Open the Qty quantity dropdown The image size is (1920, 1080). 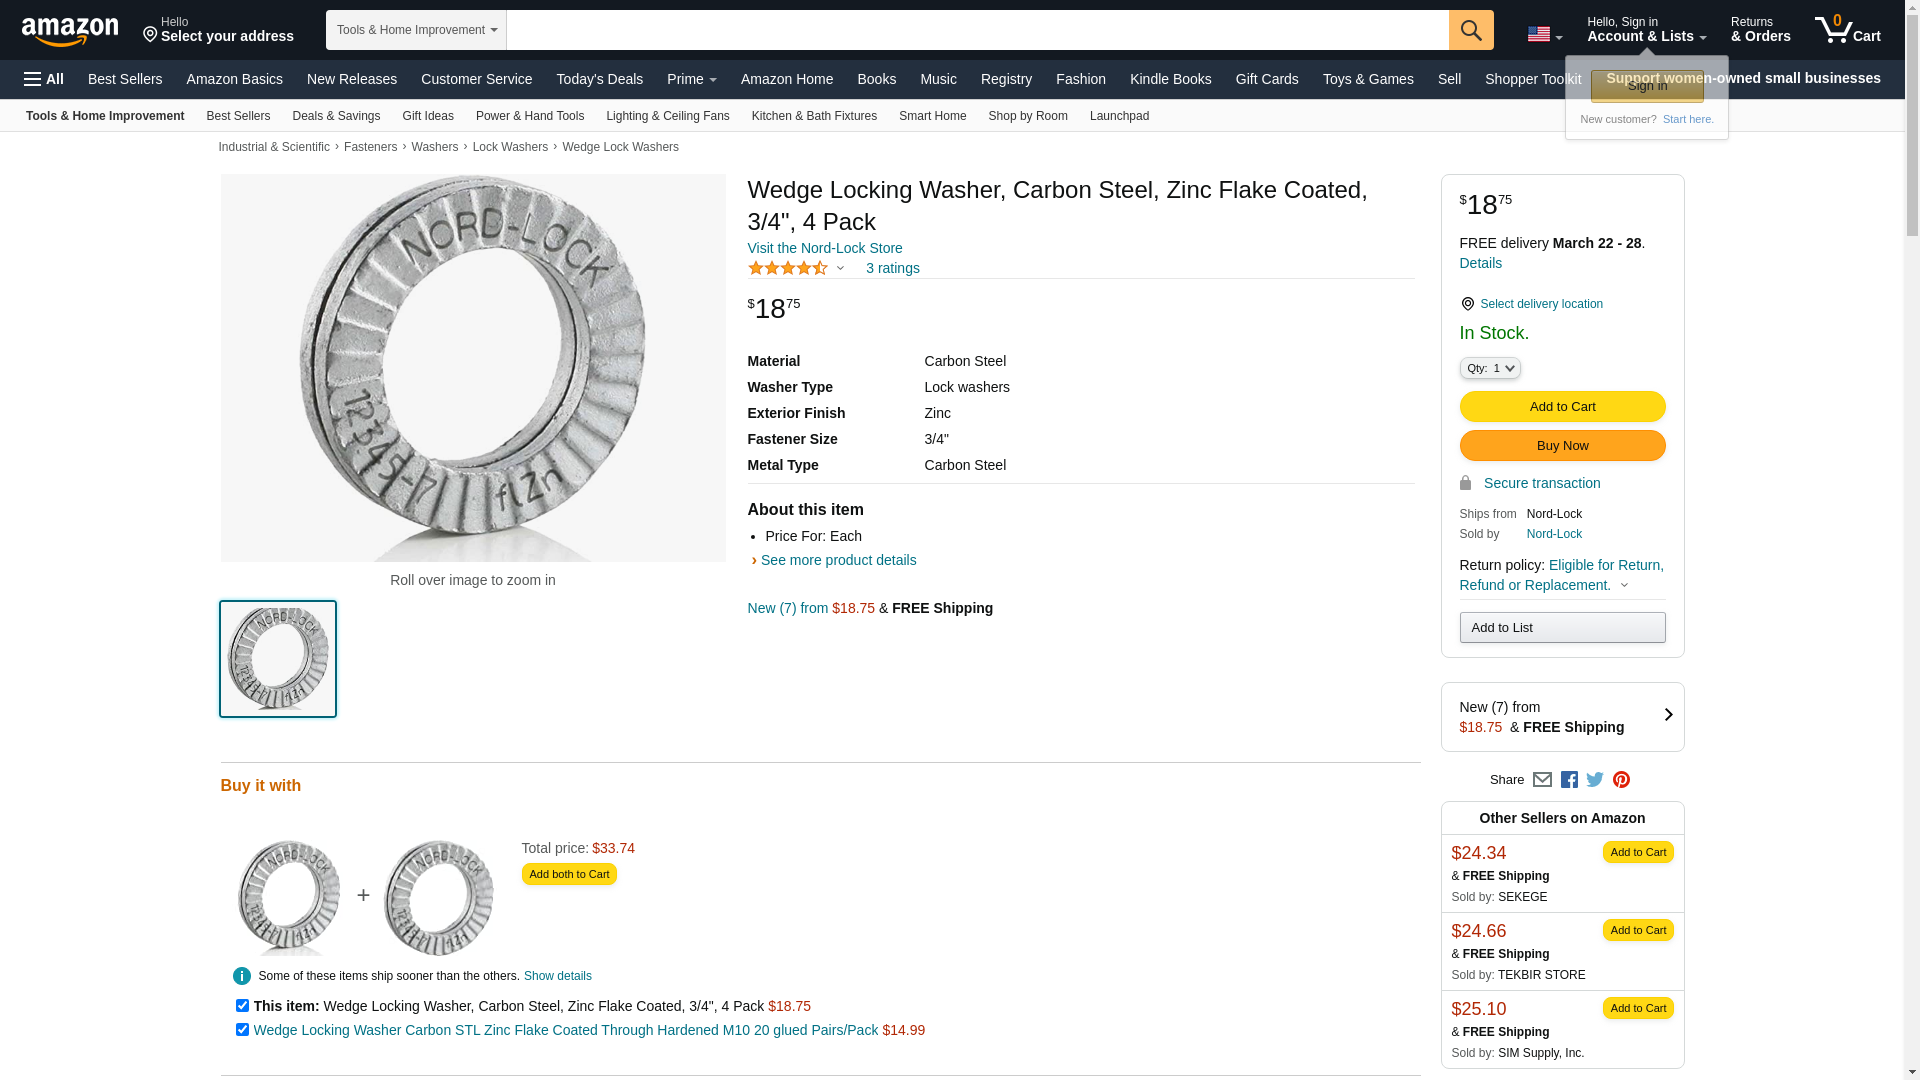1490,369
